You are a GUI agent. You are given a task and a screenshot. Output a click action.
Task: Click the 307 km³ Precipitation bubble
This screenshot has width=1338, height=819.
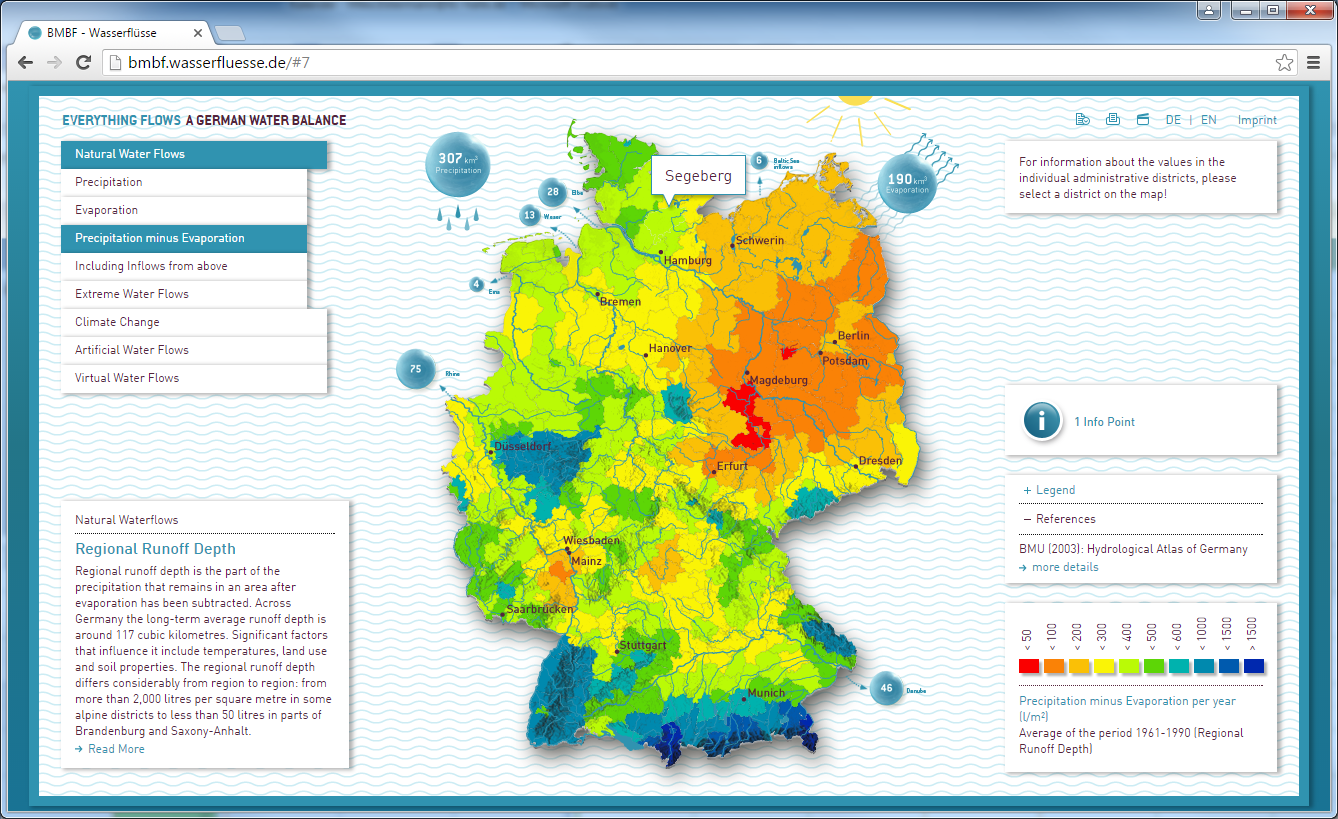click(458, 165)
